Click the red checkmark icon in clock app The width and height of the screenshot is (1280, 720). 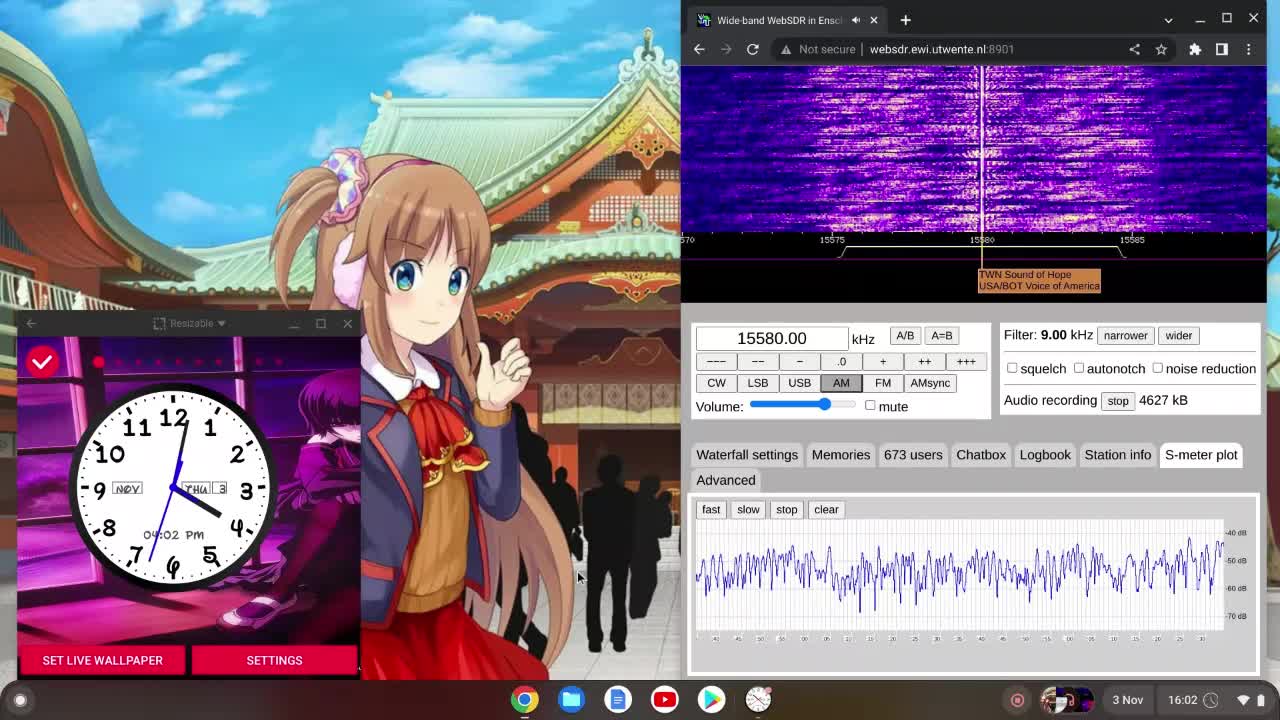(42, 362)
